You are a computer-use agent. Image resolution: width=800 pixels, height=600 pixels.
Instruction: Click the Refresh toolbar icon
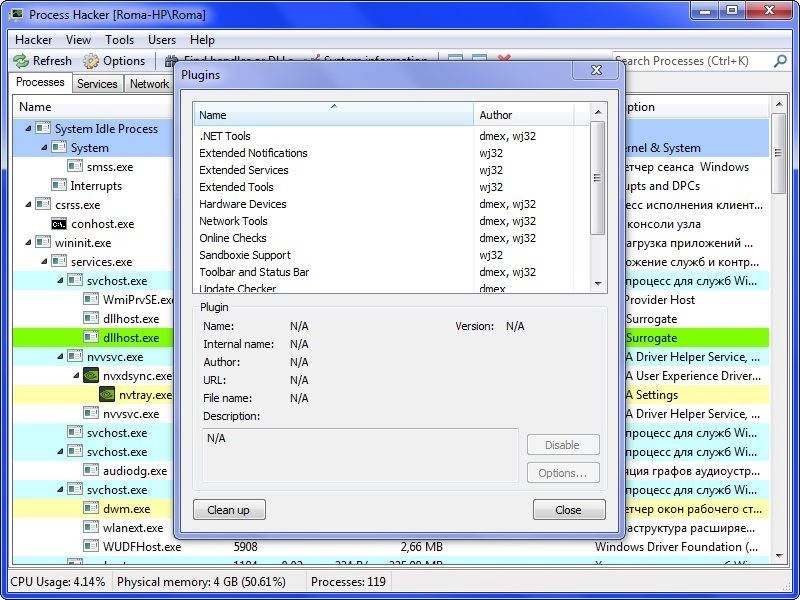point(21,61)
